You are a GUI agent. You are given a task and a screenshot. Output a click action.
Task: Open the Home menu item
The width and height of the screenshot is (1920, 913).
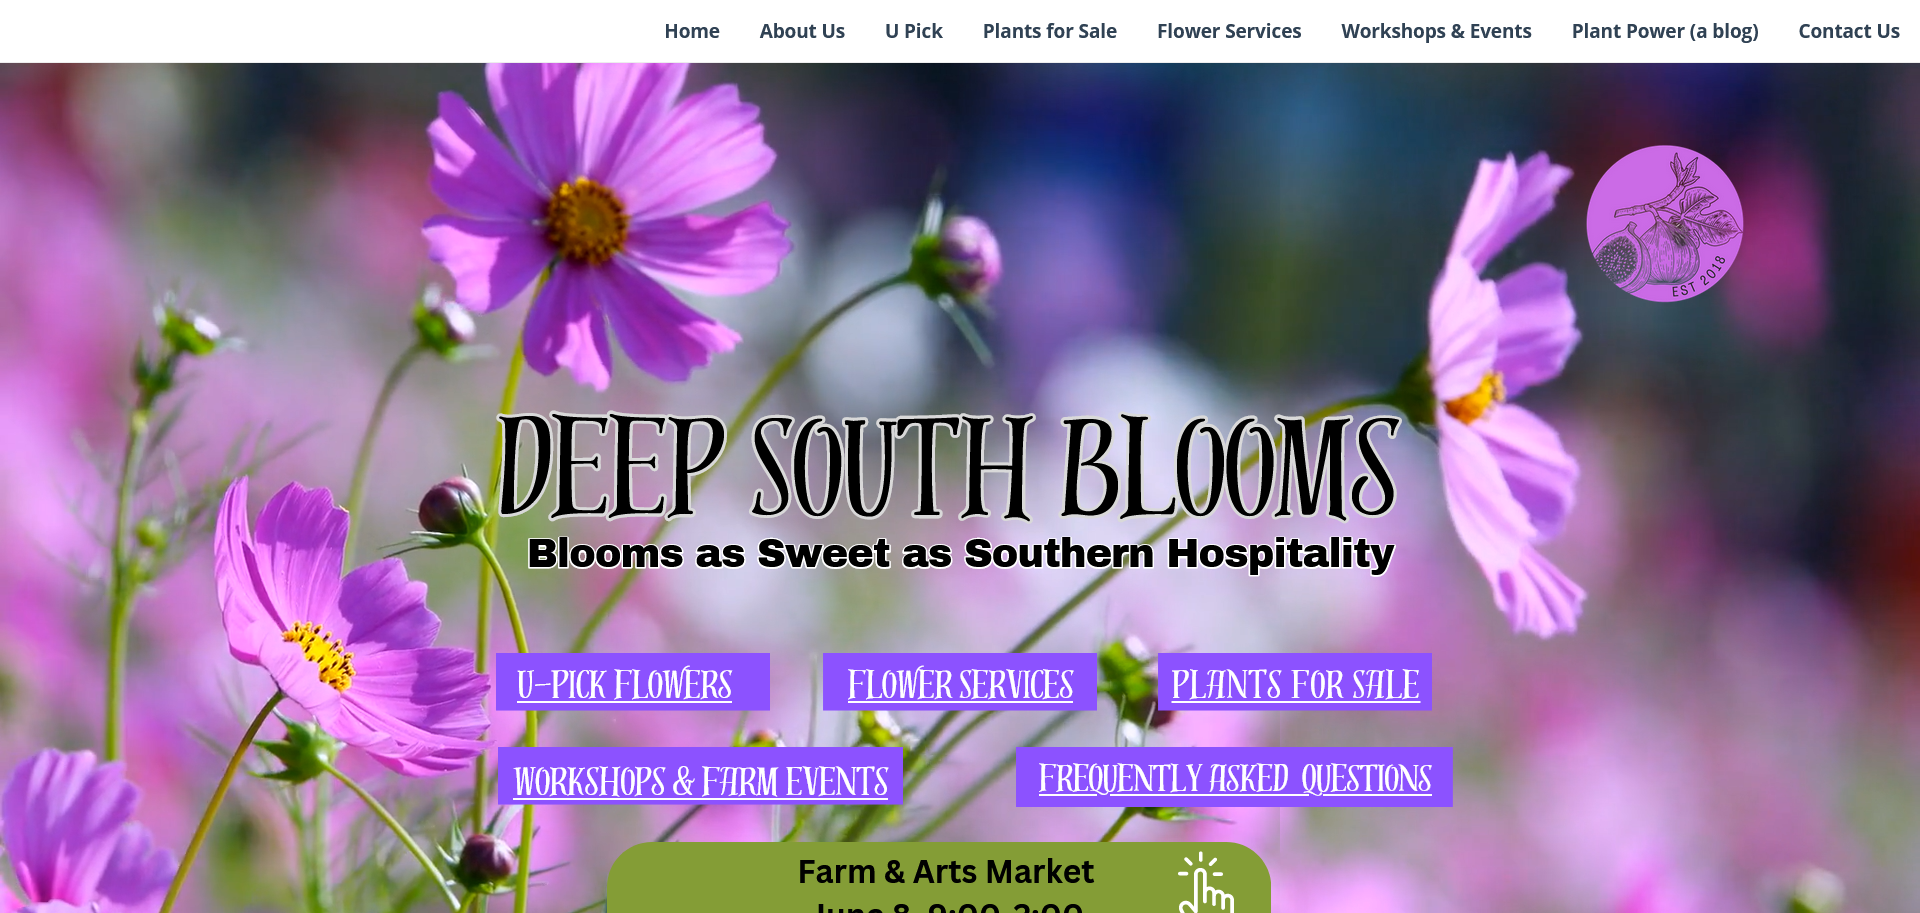click(692, 31)
